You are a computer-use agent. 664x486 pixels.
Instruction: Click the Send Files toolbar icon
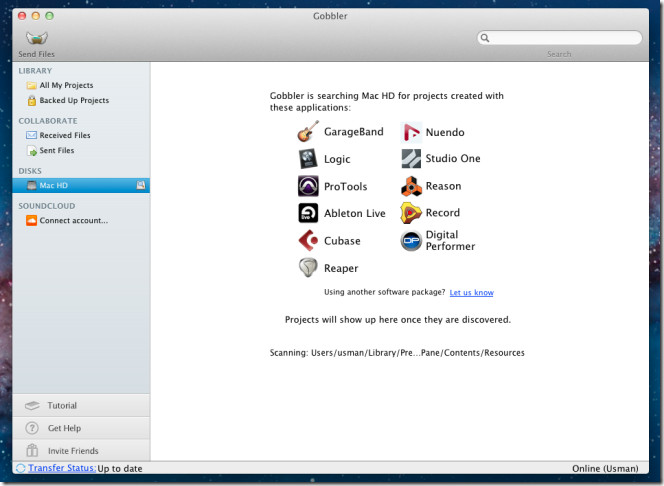pos(37,39)
